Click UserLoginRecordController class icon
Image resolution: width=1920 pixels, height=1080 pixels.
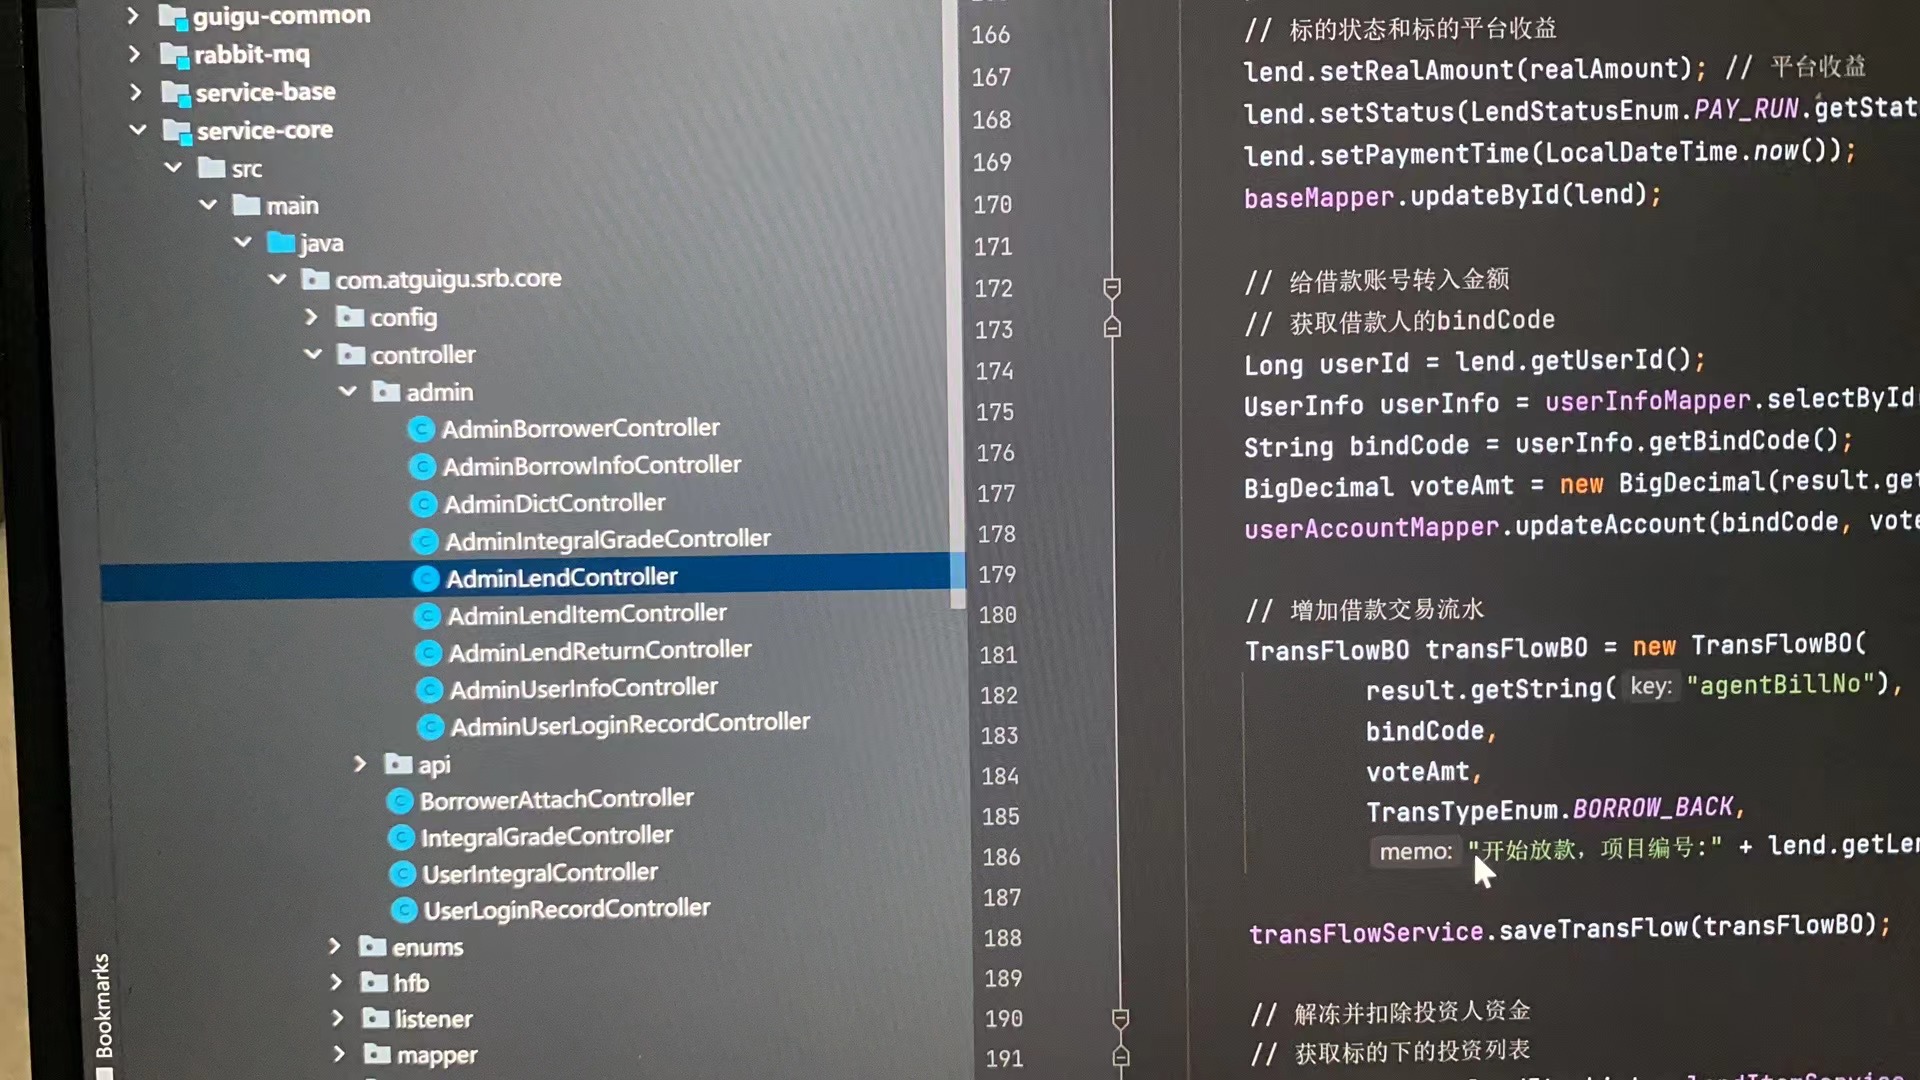click(403, 910)
